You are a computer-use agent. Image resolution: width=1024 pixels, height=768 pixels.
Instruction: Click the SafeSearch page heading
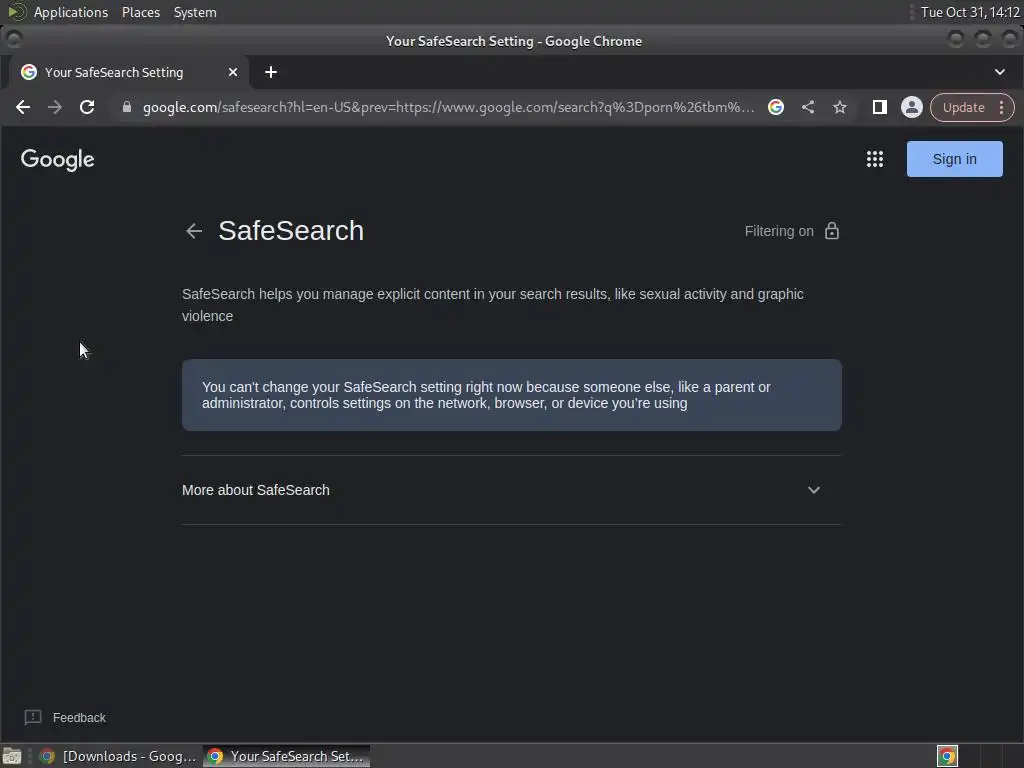point(291,231)
